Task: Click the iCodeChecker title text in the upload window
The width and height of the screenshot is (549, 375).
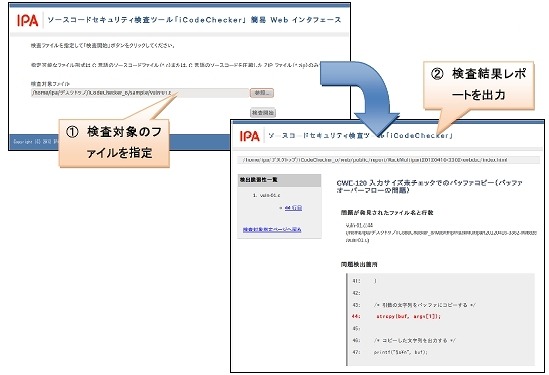Action: [x=194, y=20]
